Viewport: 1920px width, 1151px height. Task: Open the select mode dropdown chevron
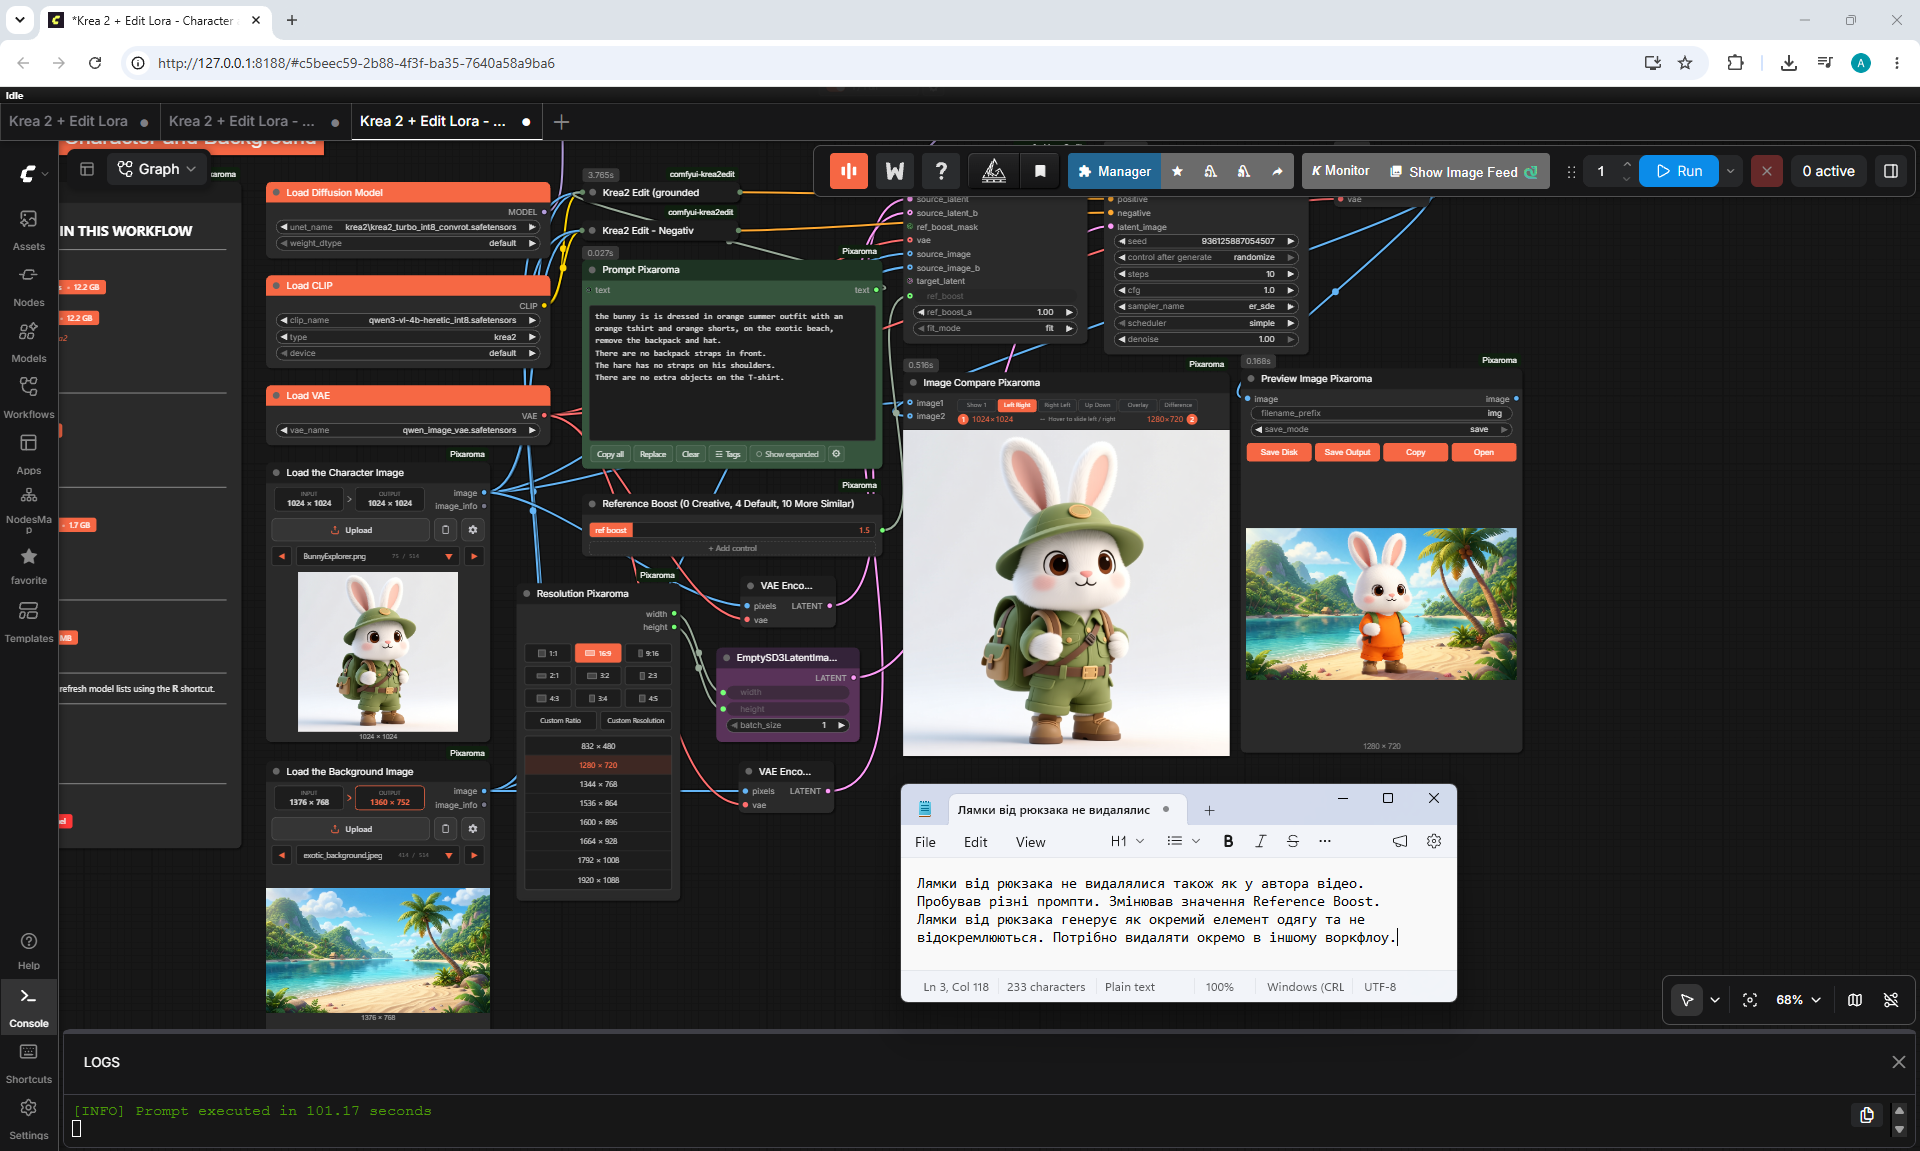1715,1000
